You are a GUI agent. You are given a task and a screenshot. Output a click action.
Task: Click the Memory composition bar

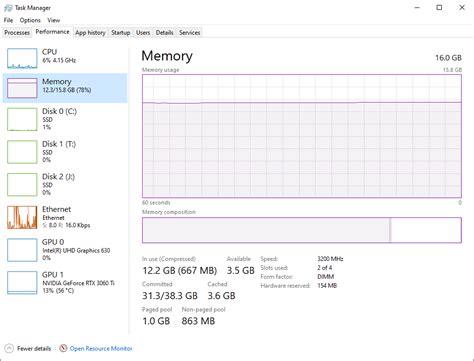pyautogui.click(x=302, y=230)
